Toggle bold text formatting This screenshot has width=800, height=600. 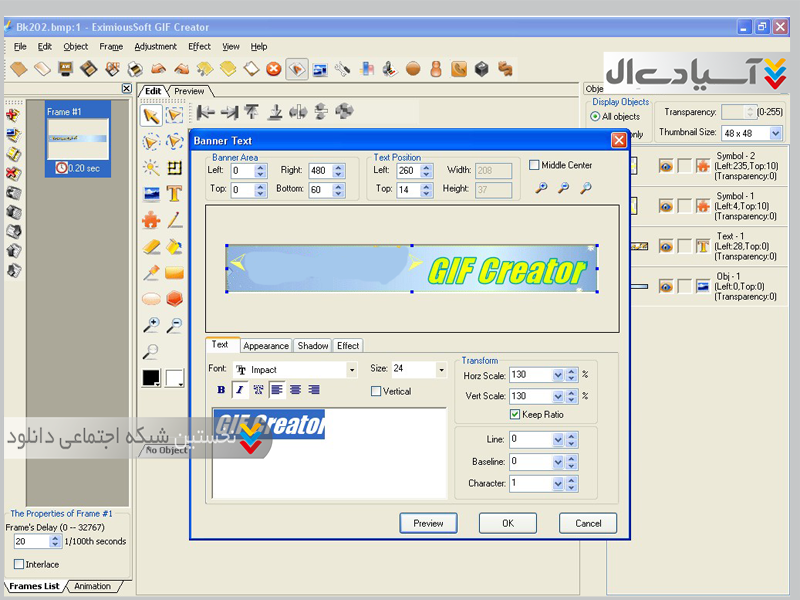tap(221, 390)
